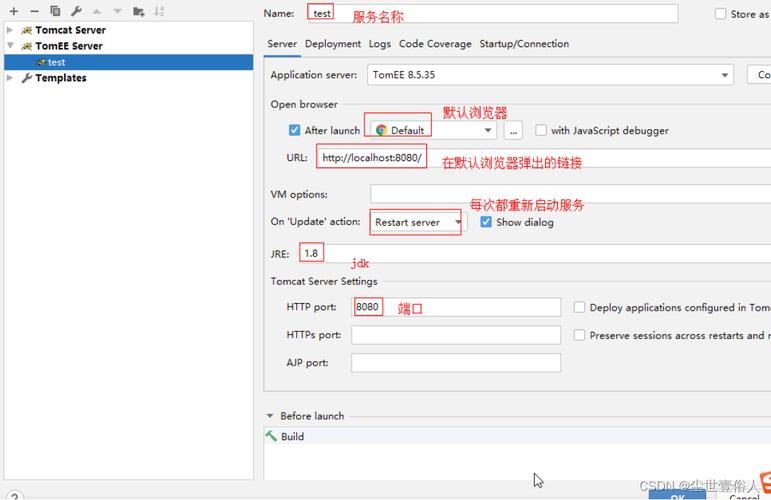Copy configuration icon in toolbar

[55, 11]
